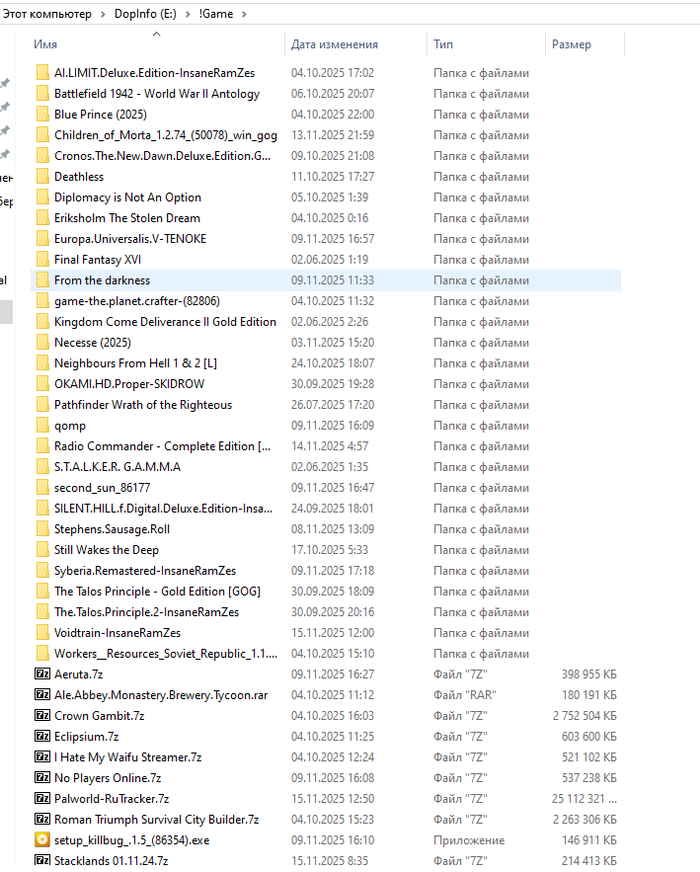Navigate to Этот компьютер in address bar

point(46,14)
